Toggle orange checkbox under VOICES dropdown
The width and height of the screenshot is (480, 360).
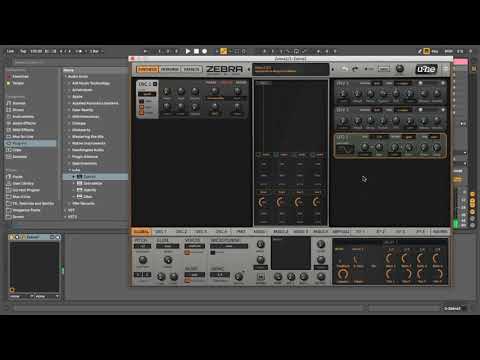(187, 253)
